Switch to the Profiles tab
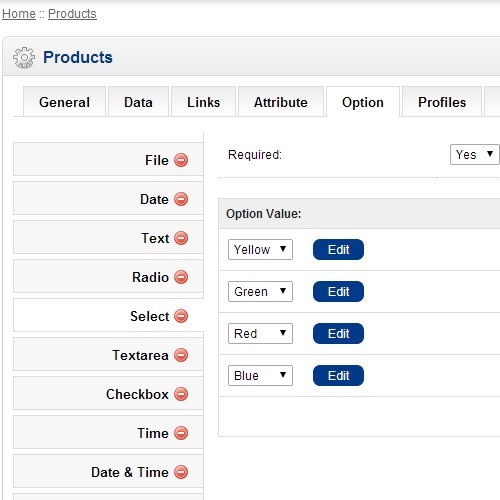This screenshot has height=500, width=500. click(x=442, y=102)
